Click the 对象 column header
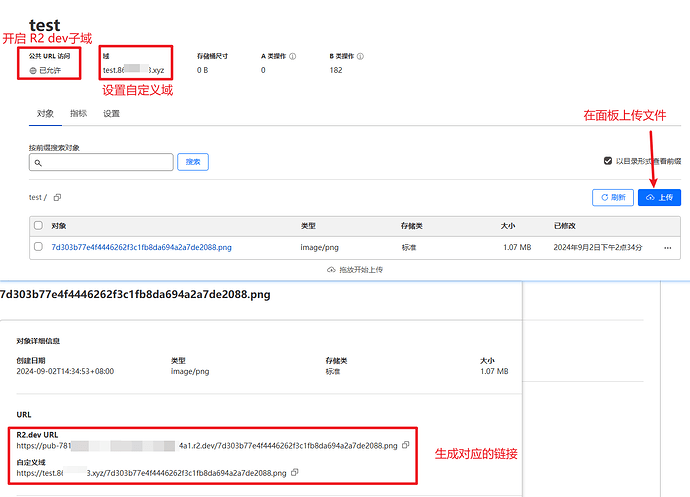The image size is (690, 497). click(x=59, y=226)
